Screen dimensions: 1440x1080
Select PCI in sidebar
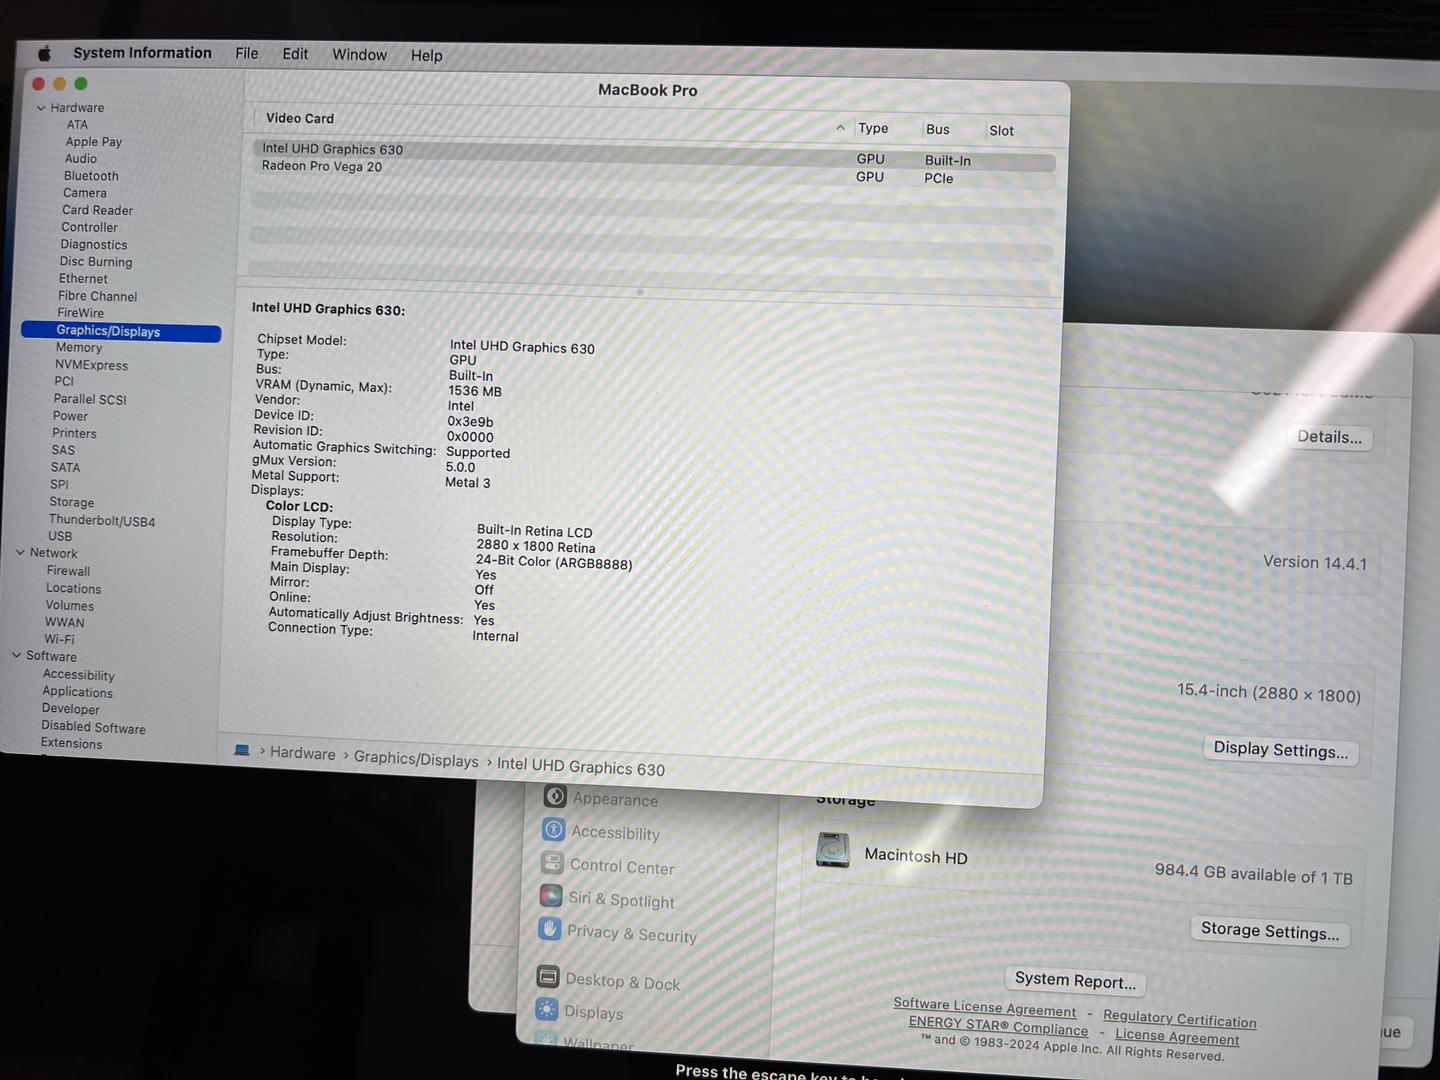click(x=64, y=381)
